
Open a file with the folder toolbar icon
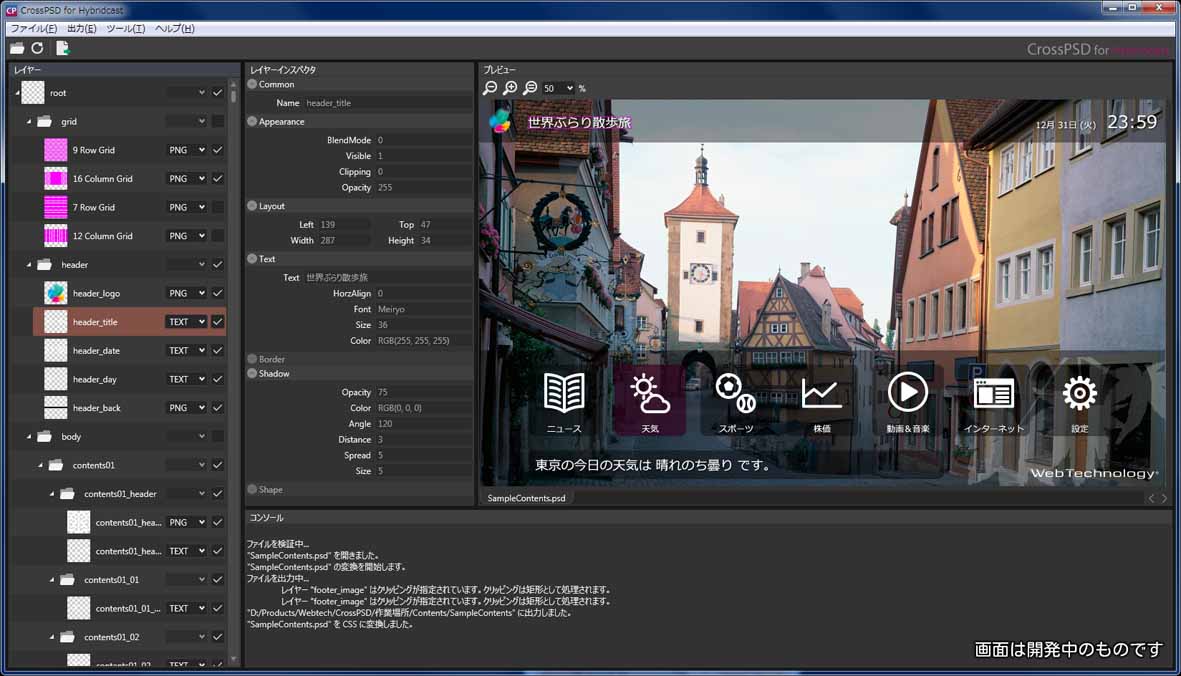(x=17, y=48)
